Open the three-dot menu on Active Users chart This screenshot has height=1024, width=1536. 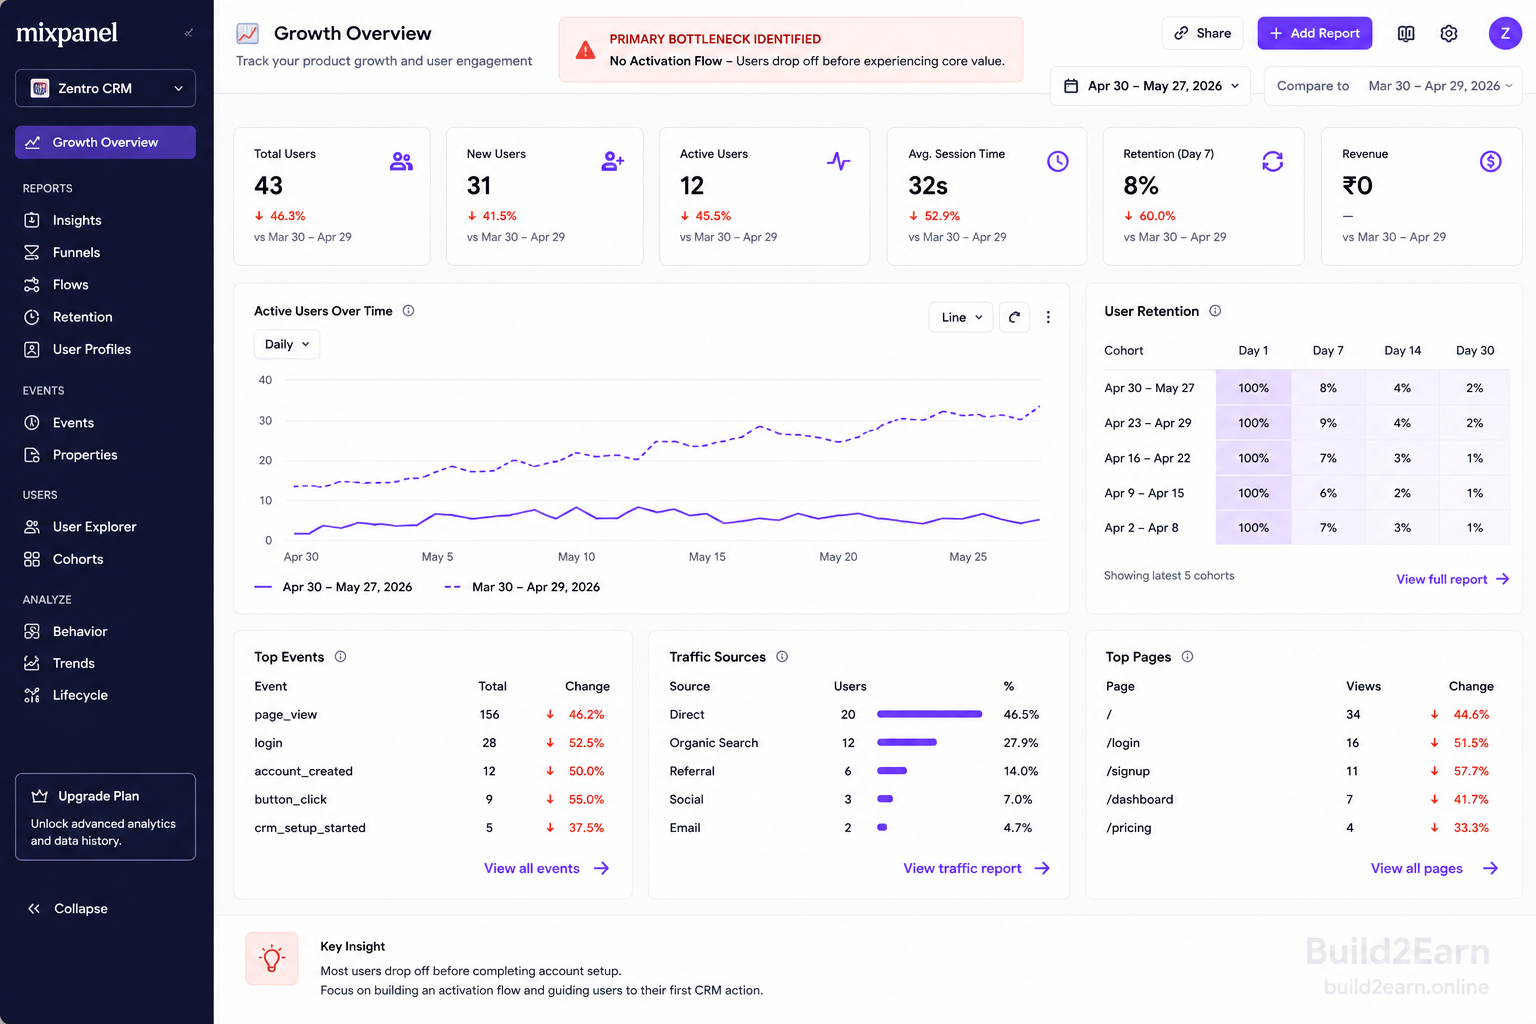click(1048, 317)
